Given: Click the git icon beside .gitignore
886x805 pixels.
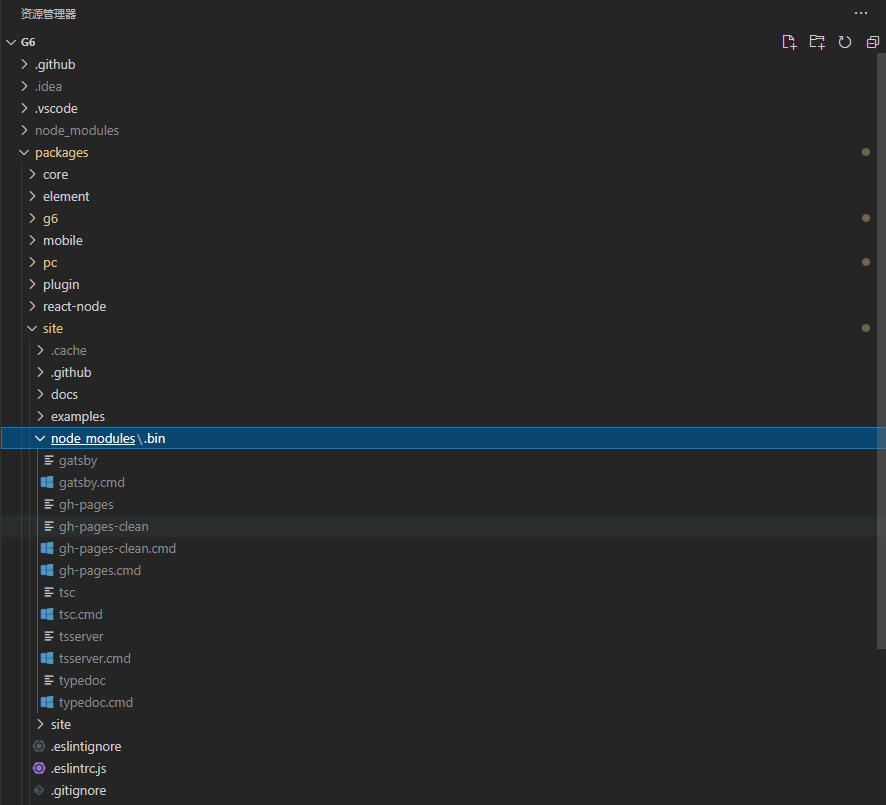Looking at the screenshot, I should point(39,790).
